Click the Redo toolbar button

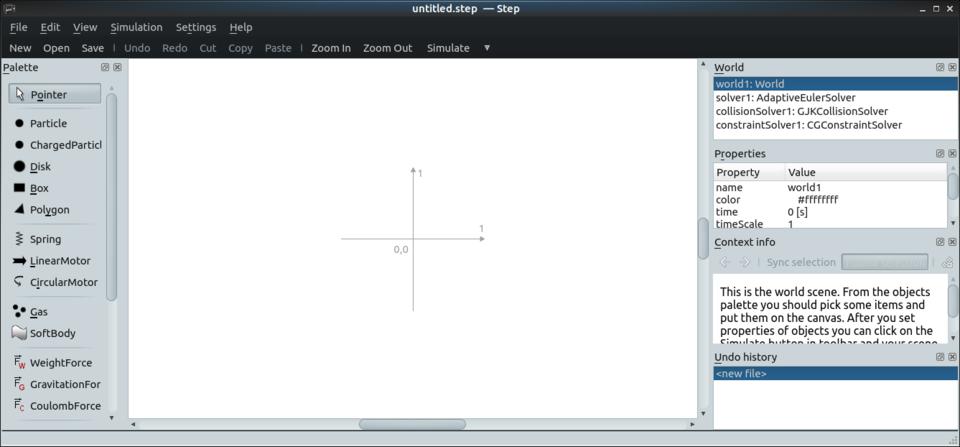pos(174,48)
